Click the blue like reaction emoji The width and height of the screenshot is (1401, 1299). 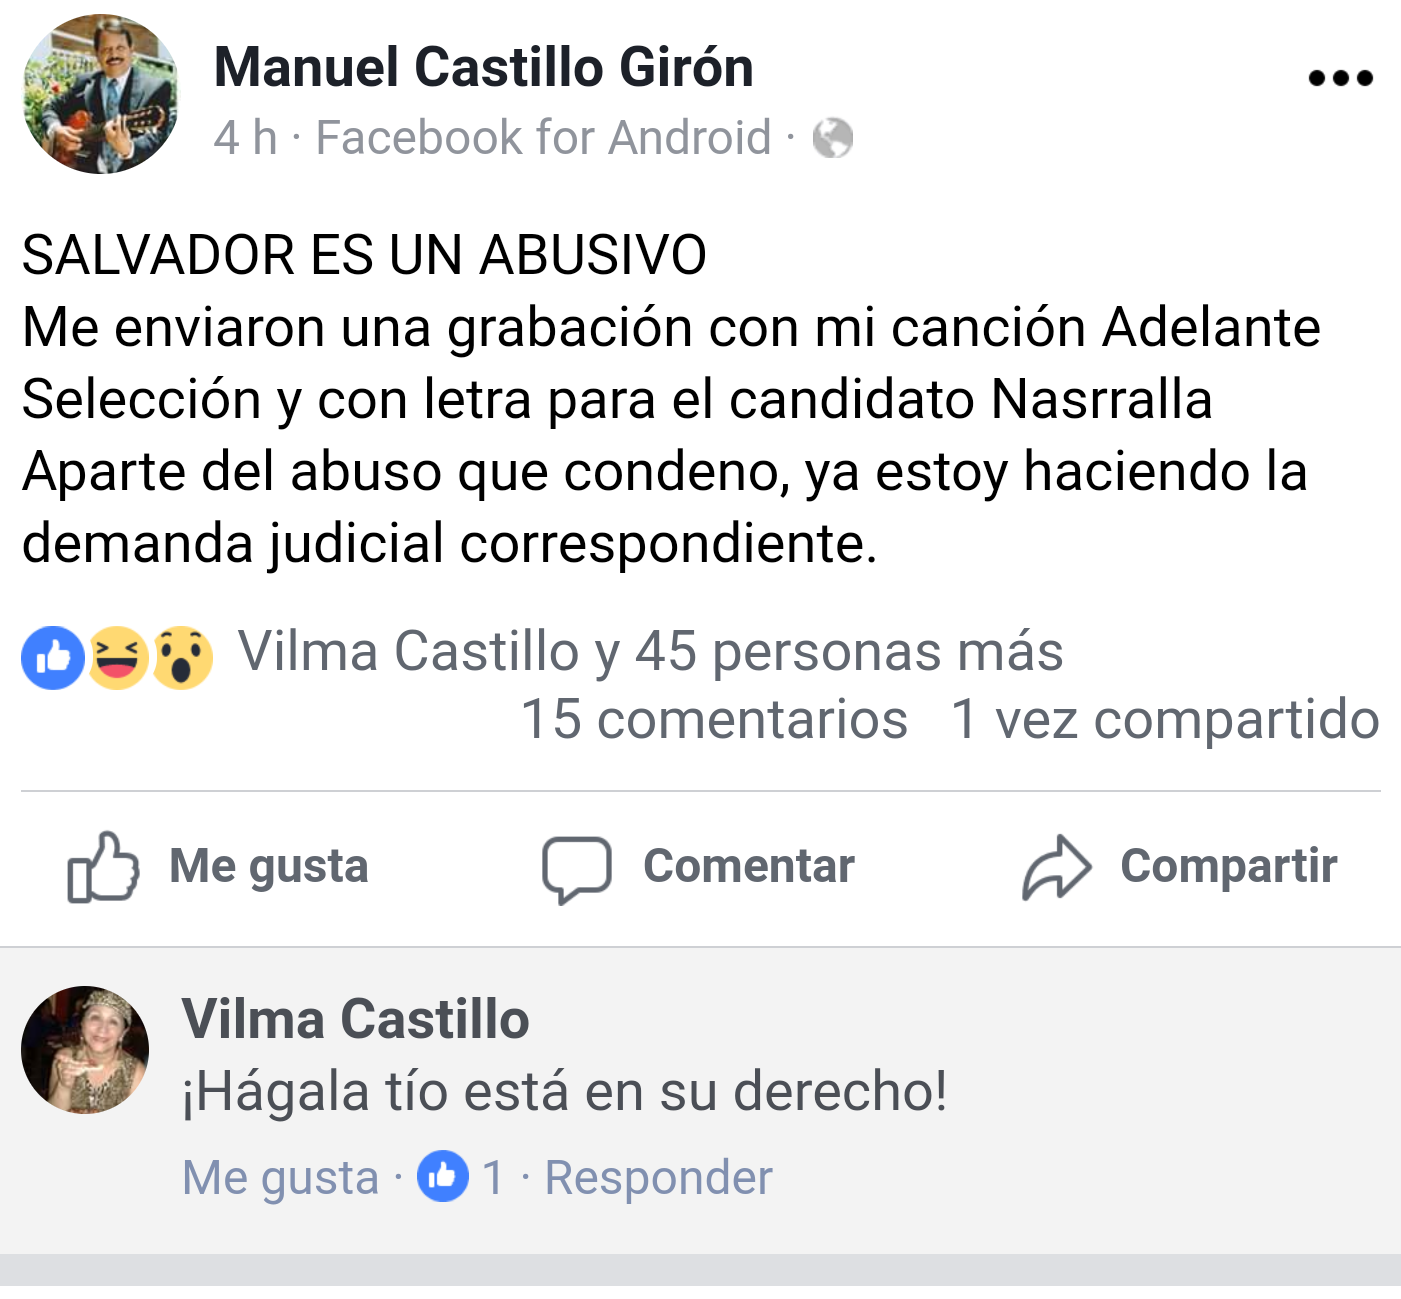[x=54, y=657]
